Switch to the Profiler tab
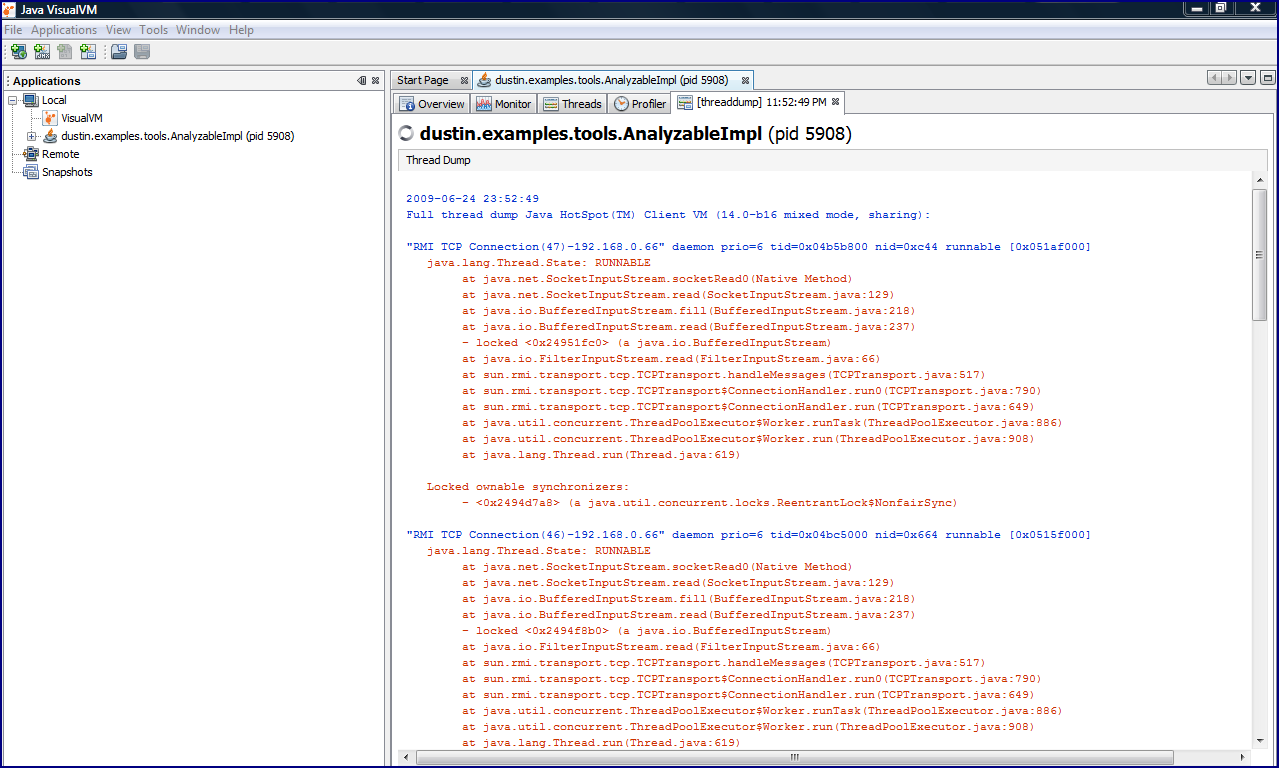The height and width of the screenshot is (768, 1279). [x=640, y=103]
